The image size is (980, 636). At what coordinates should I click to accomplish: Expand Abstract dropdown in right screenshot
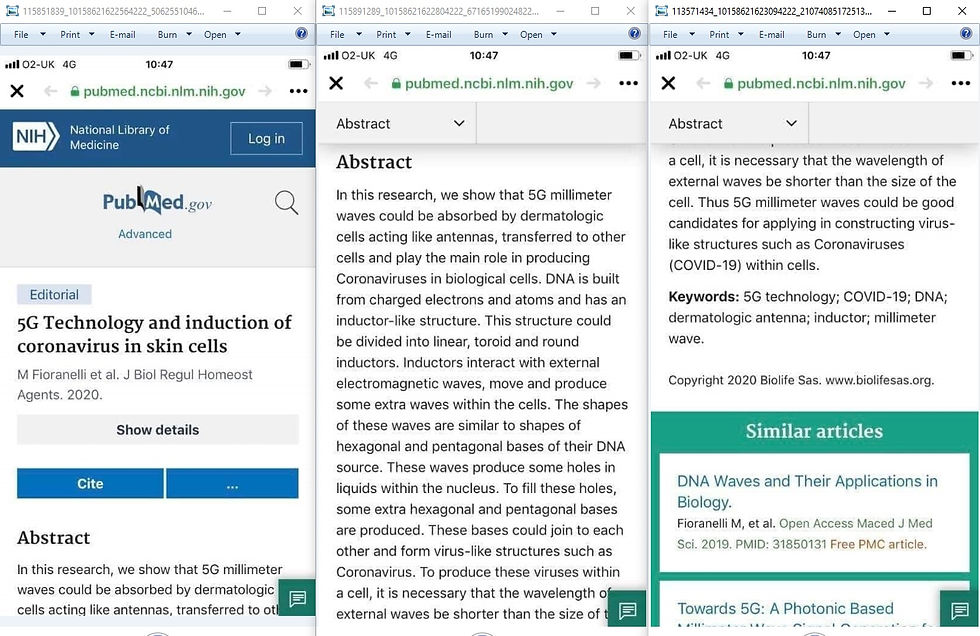pos(732,124)
